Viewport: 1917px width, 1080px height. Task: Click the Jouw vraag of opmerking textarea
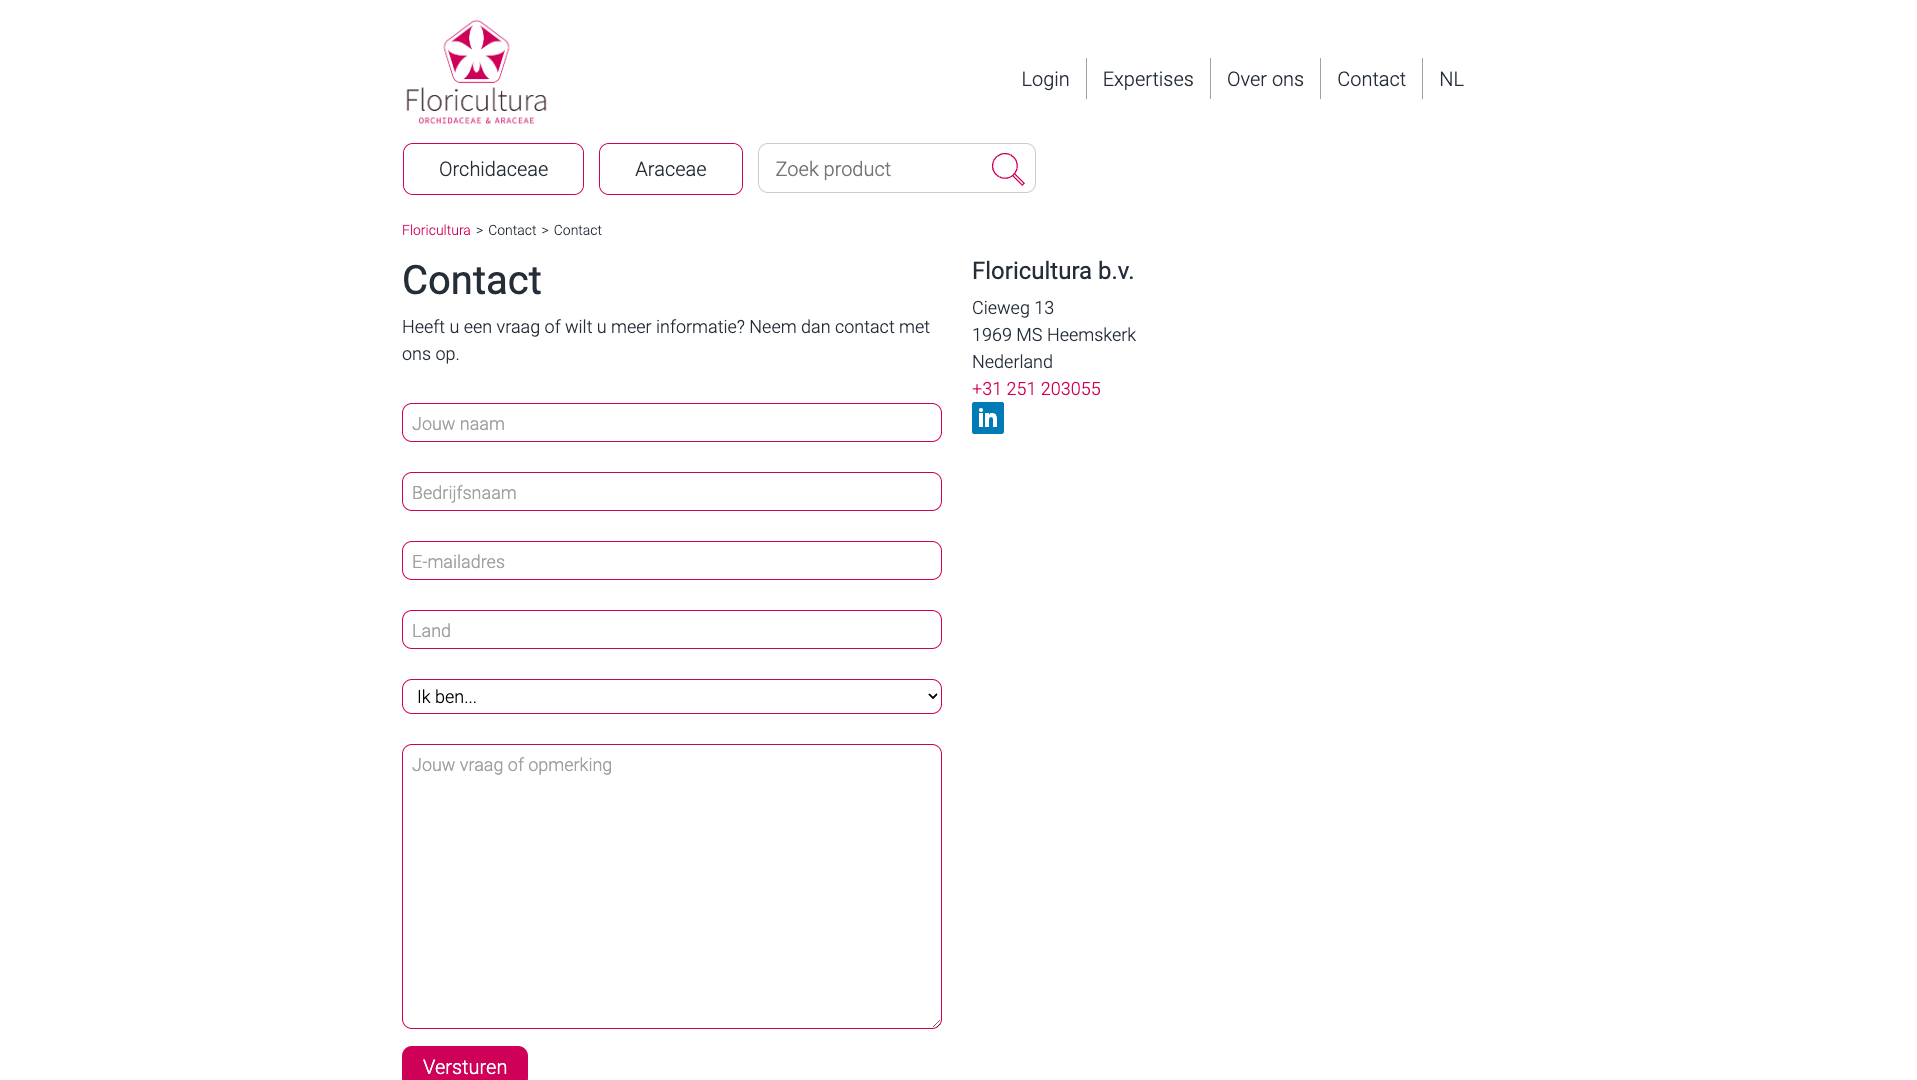click(671, 886)
